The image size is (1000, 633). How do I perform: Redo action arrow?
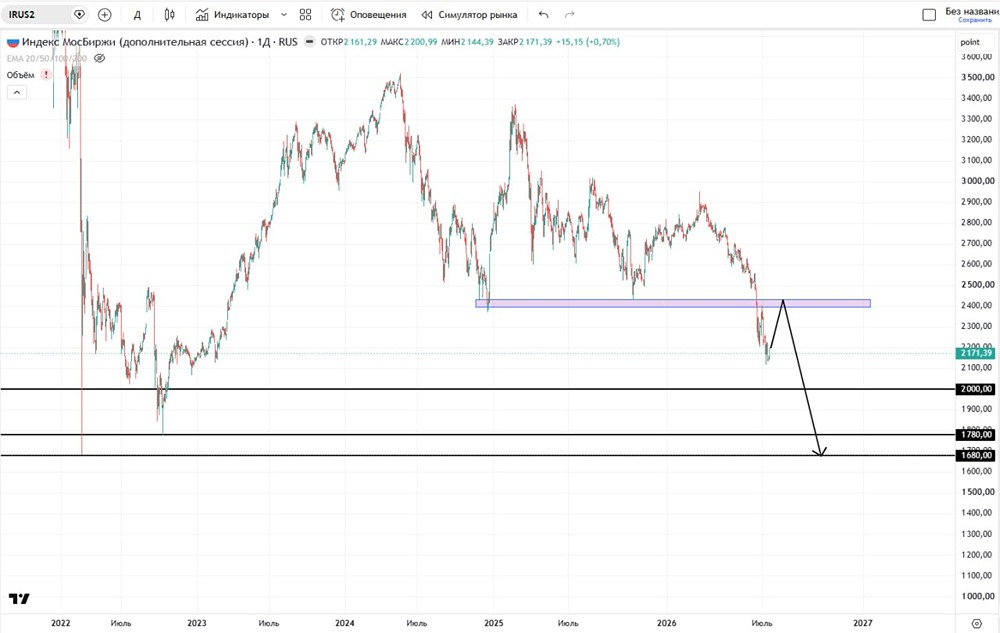tap(570, 15)
